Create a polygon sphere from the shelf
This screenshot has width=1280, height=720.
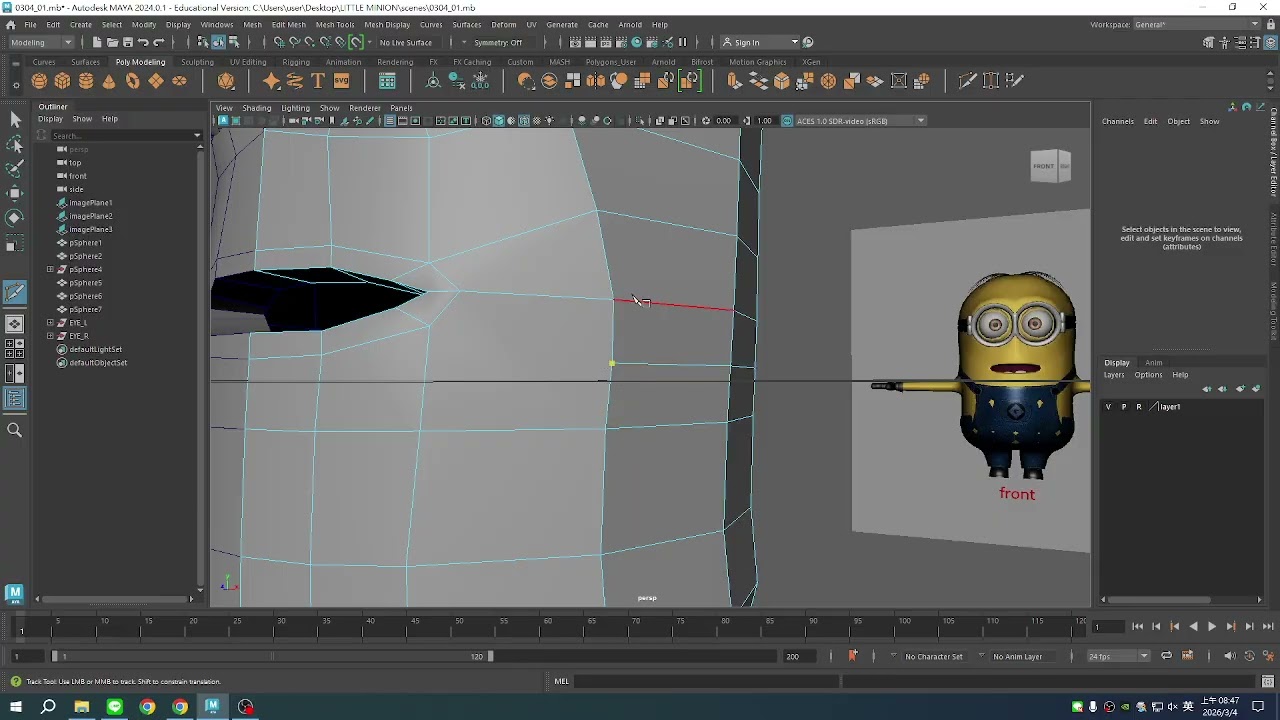[39, 81]
